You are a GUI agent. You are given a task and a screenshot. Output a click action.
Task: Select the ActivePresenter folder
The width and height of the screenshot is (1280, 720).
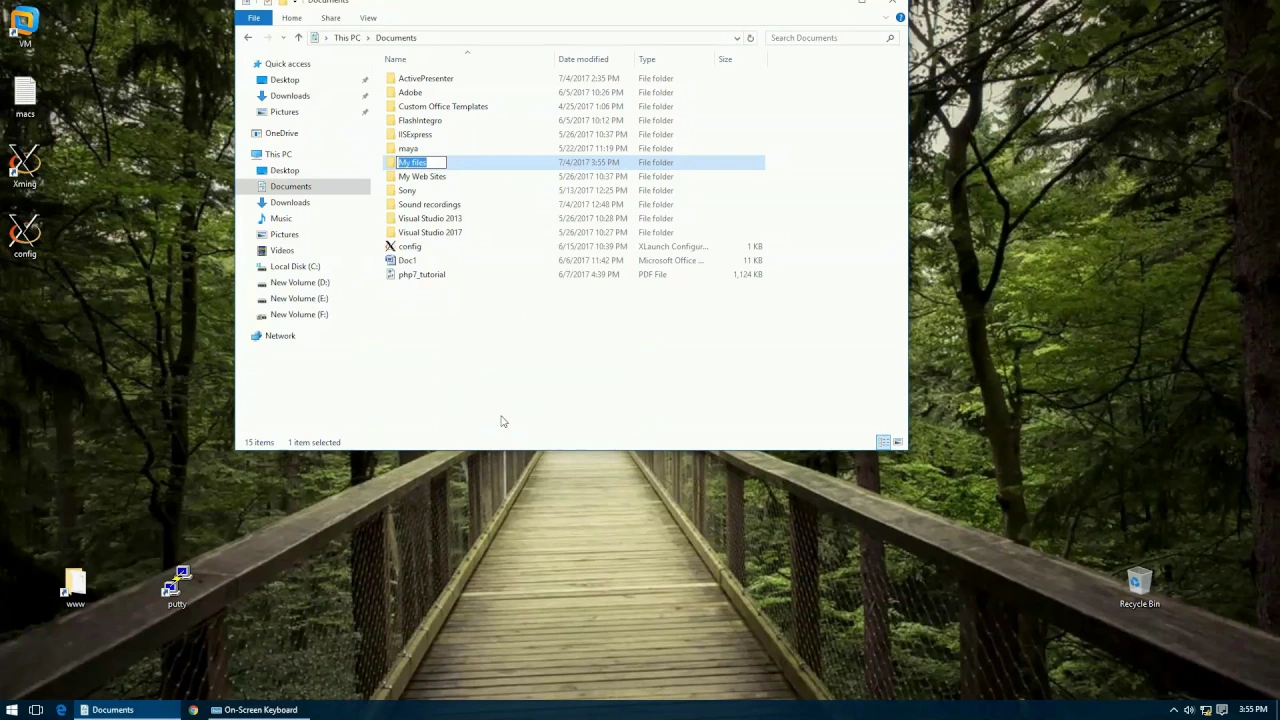click(x=425, y=78)
